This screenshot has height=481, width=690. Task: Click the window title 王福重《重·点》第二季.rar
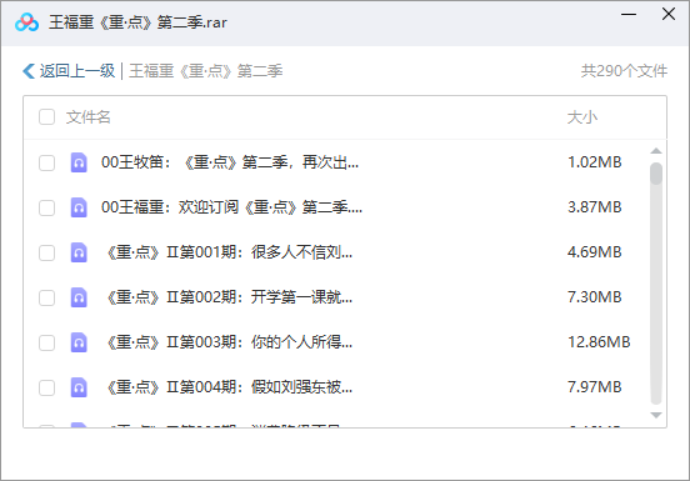[x=138, y=22]
